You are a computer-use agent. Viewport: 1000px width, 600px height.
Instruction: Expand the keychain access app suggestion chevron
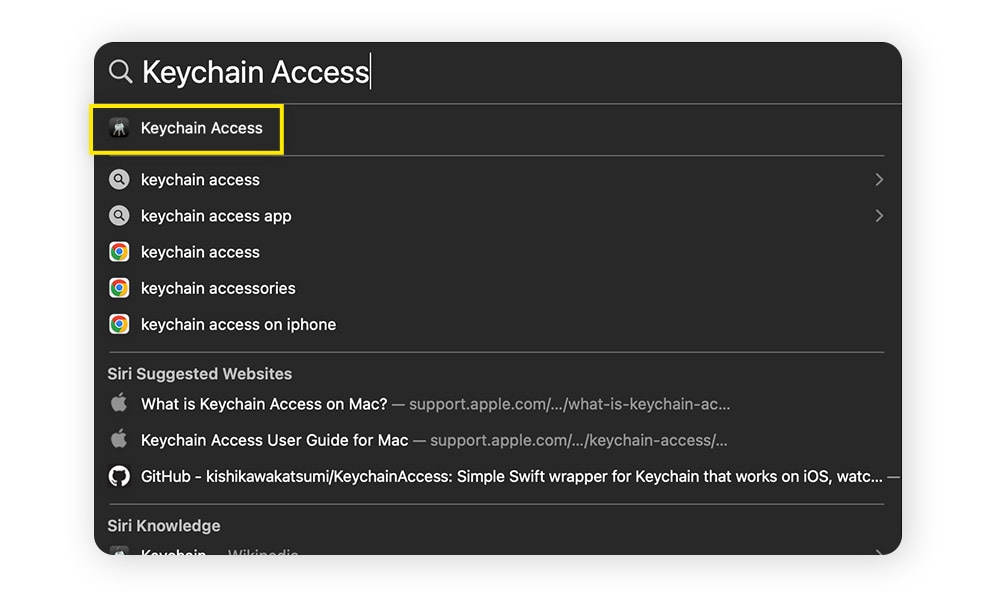click(x=879, y=216)
